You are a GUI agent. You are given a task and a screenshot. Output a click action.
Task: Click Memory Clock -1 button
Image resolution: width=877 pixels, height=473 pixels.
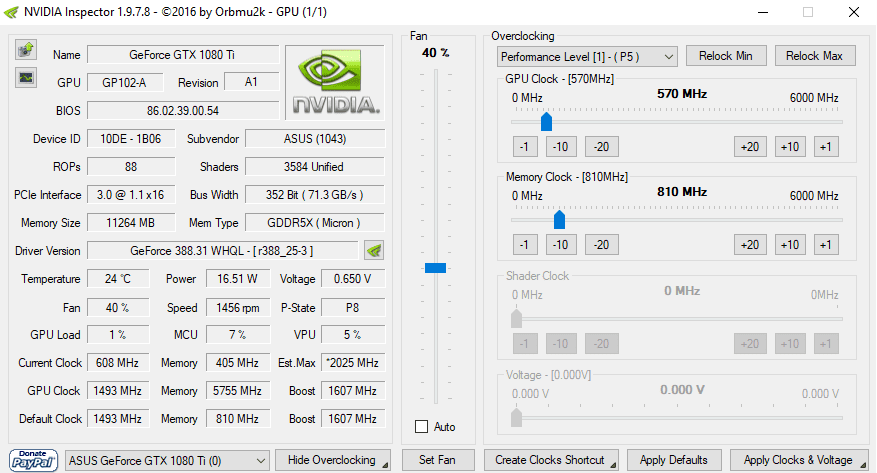[525, 245]
